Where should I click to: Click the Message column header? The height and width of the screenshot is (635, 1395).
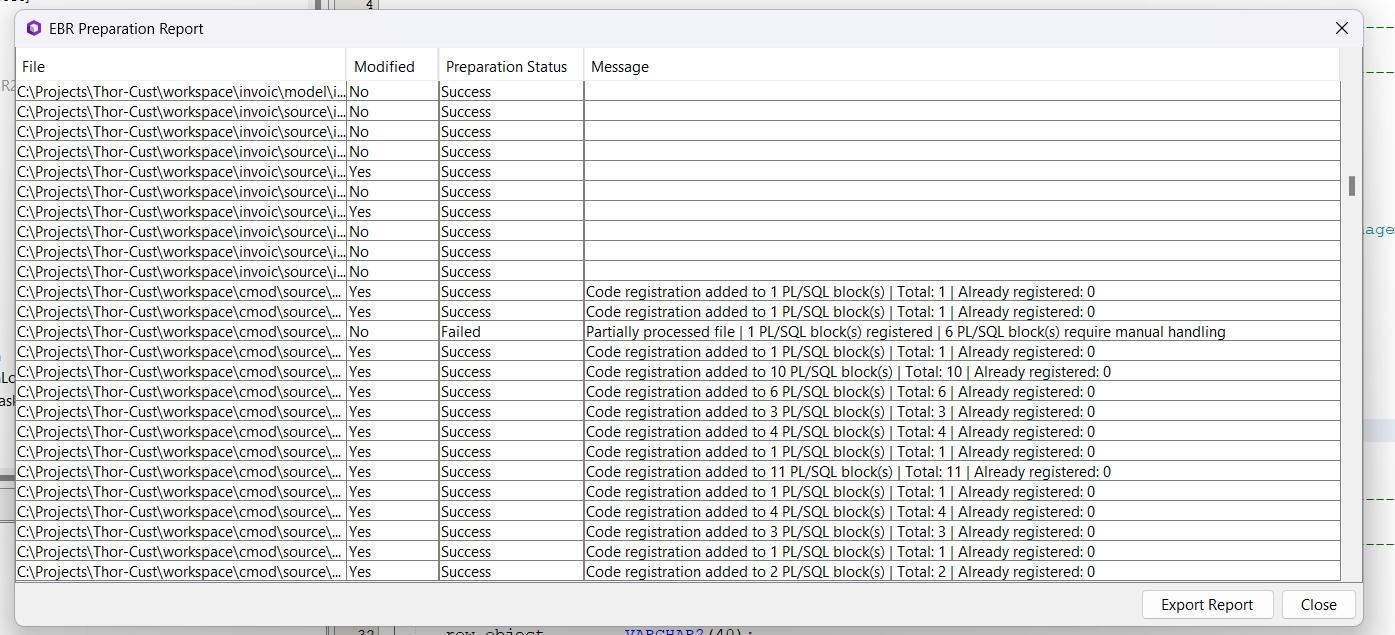click(960, 67)
